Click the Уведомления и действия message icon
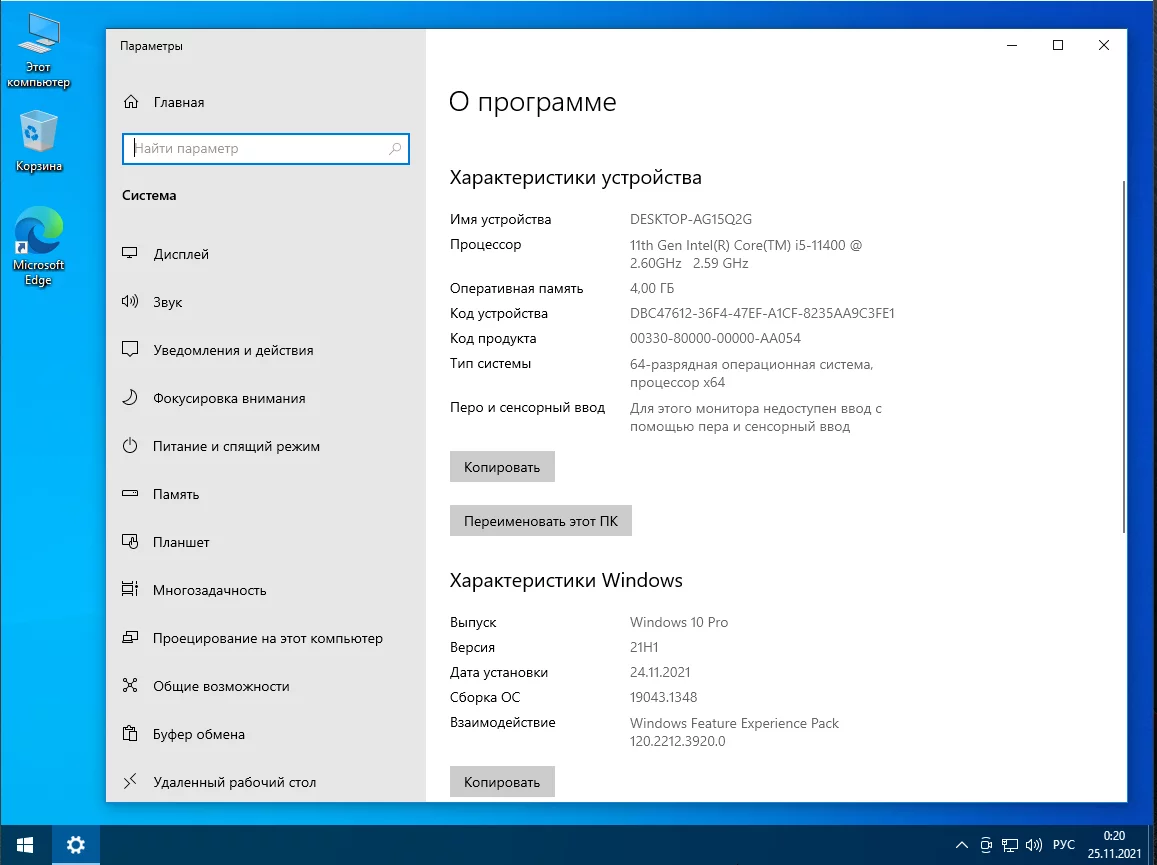 (x=130, y=349)
